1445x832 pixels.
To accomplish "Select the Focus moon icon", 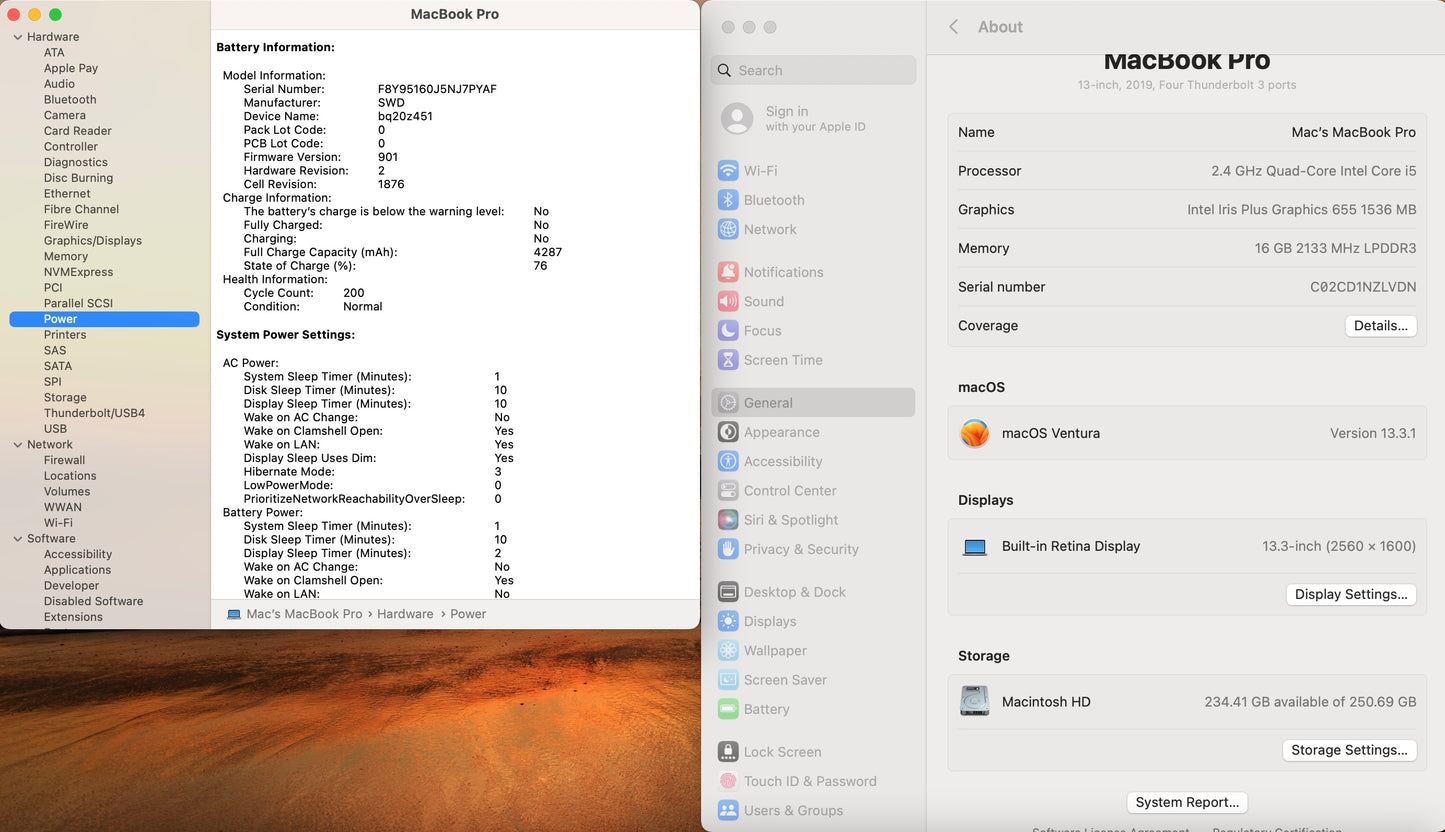I will pos(728,331).
